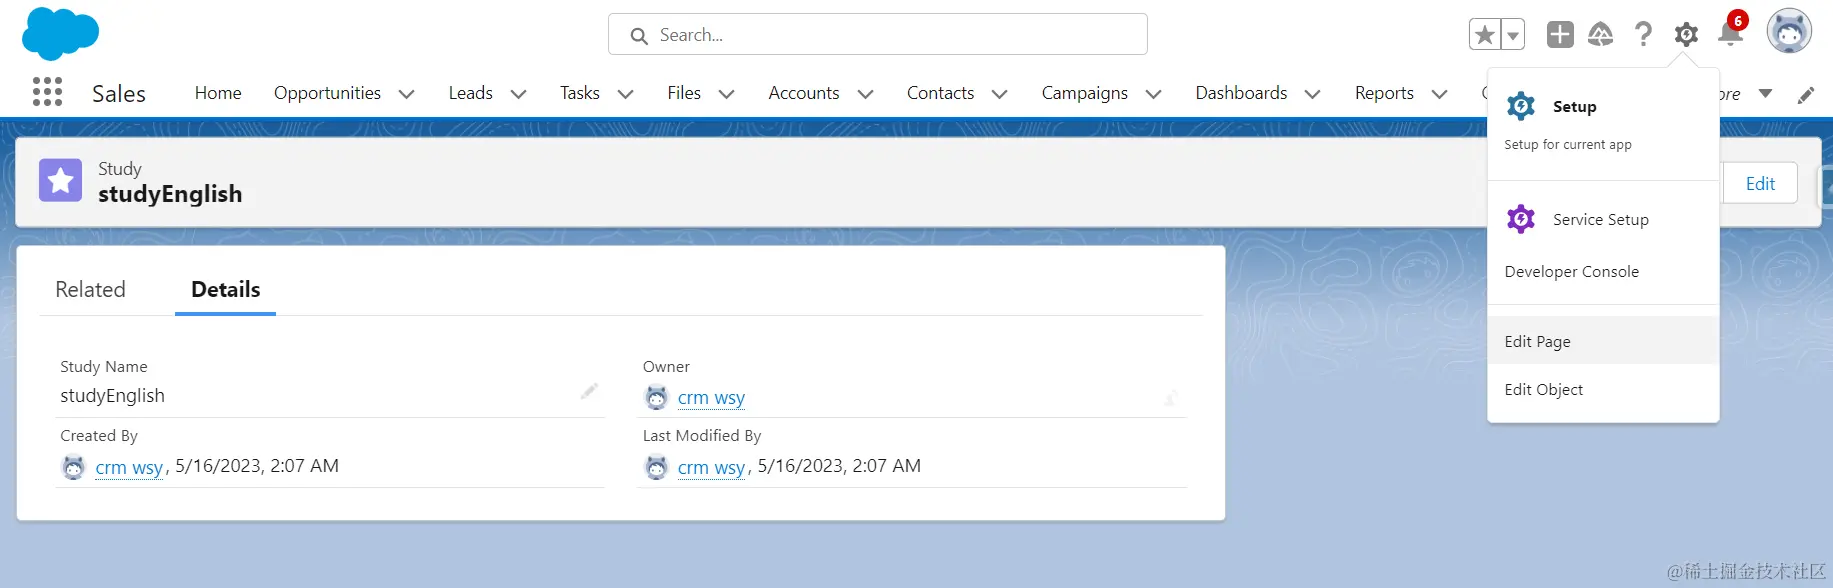The height and width of the screenshot is (588, 1833).
Task: Expand the Contacts tab chevron
Action: tap(999, 94)
